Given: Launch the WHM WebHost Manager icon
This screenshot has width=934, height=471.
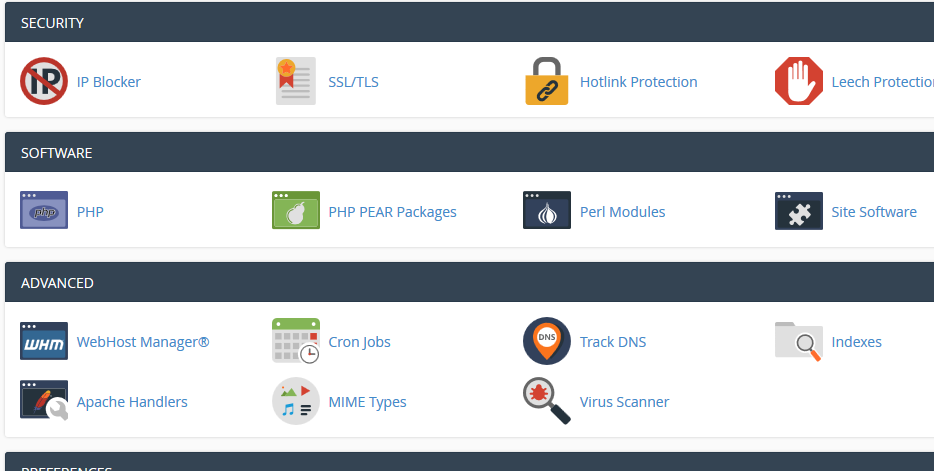Looking at the screenshot, I should (43, 341).
